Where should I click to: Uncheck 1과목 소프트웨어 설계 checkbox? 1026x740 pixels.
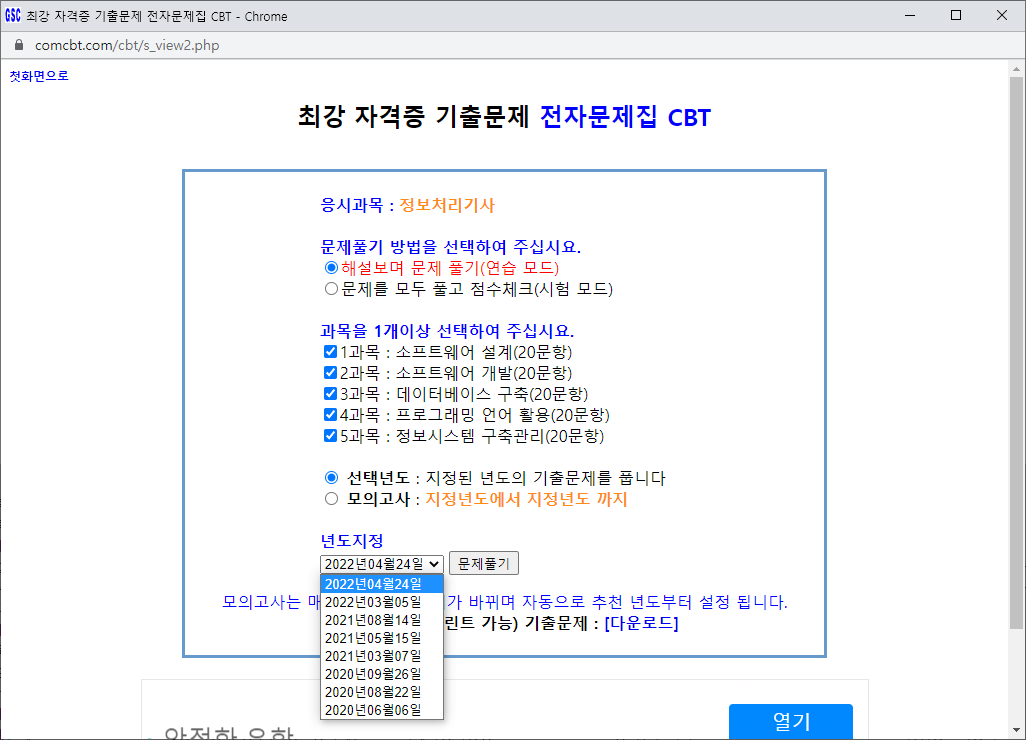point(330,352)
